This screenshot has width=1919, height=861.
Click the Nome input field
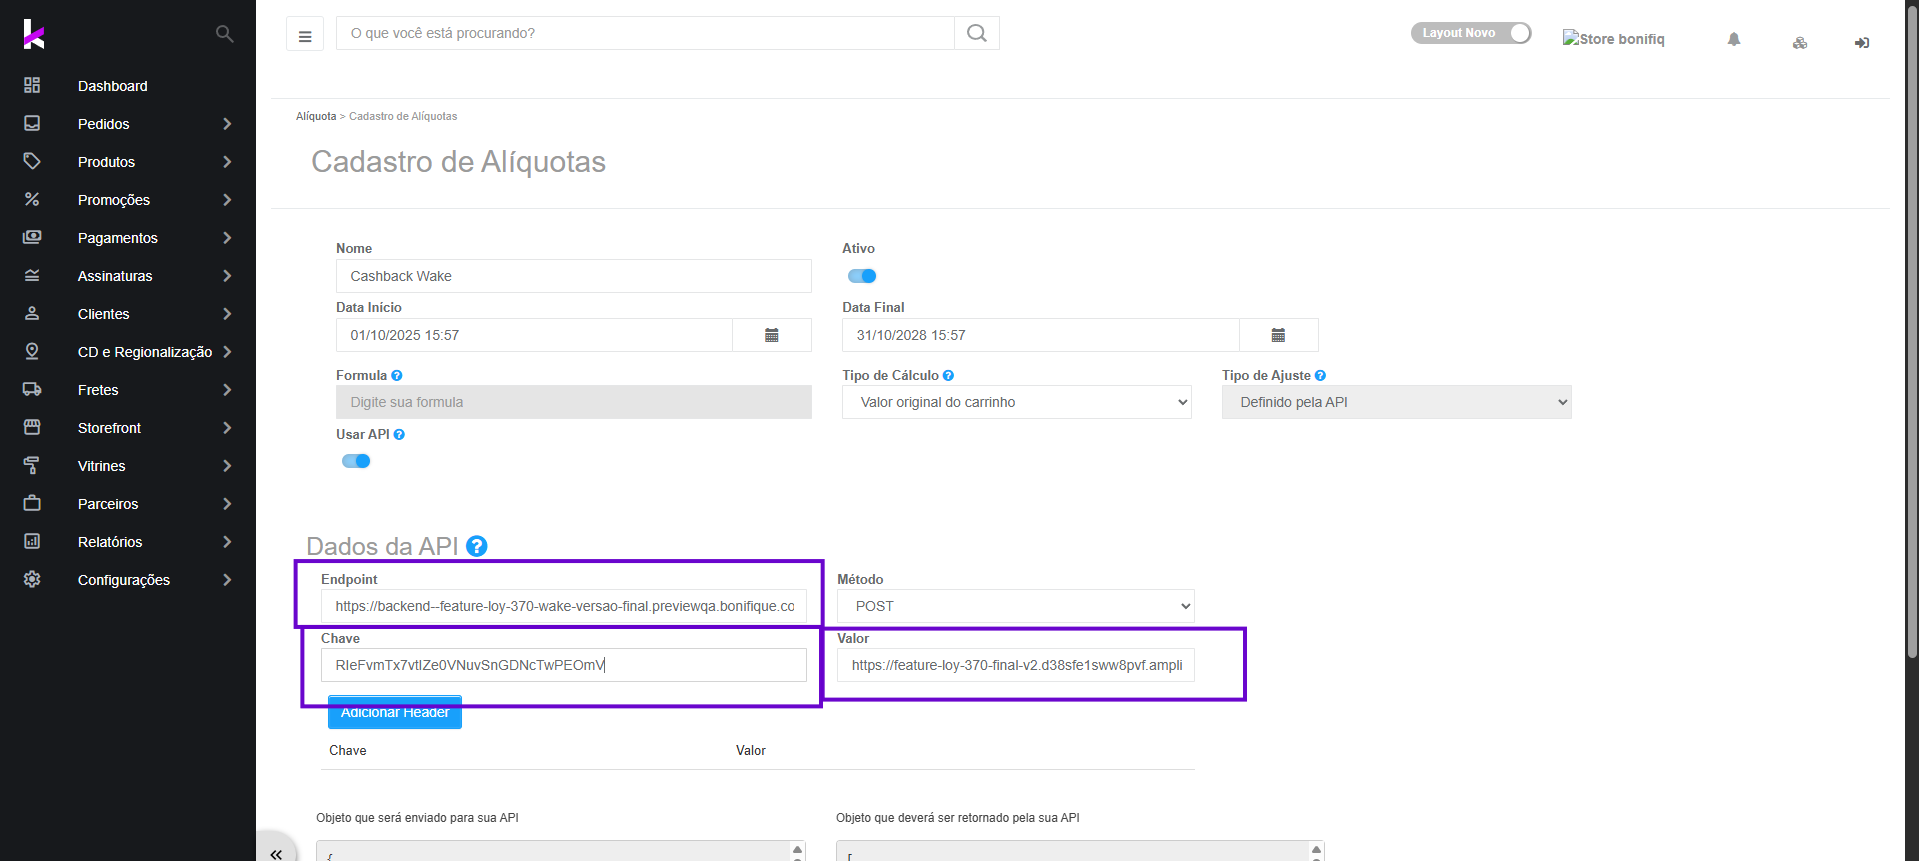[574, 276]
